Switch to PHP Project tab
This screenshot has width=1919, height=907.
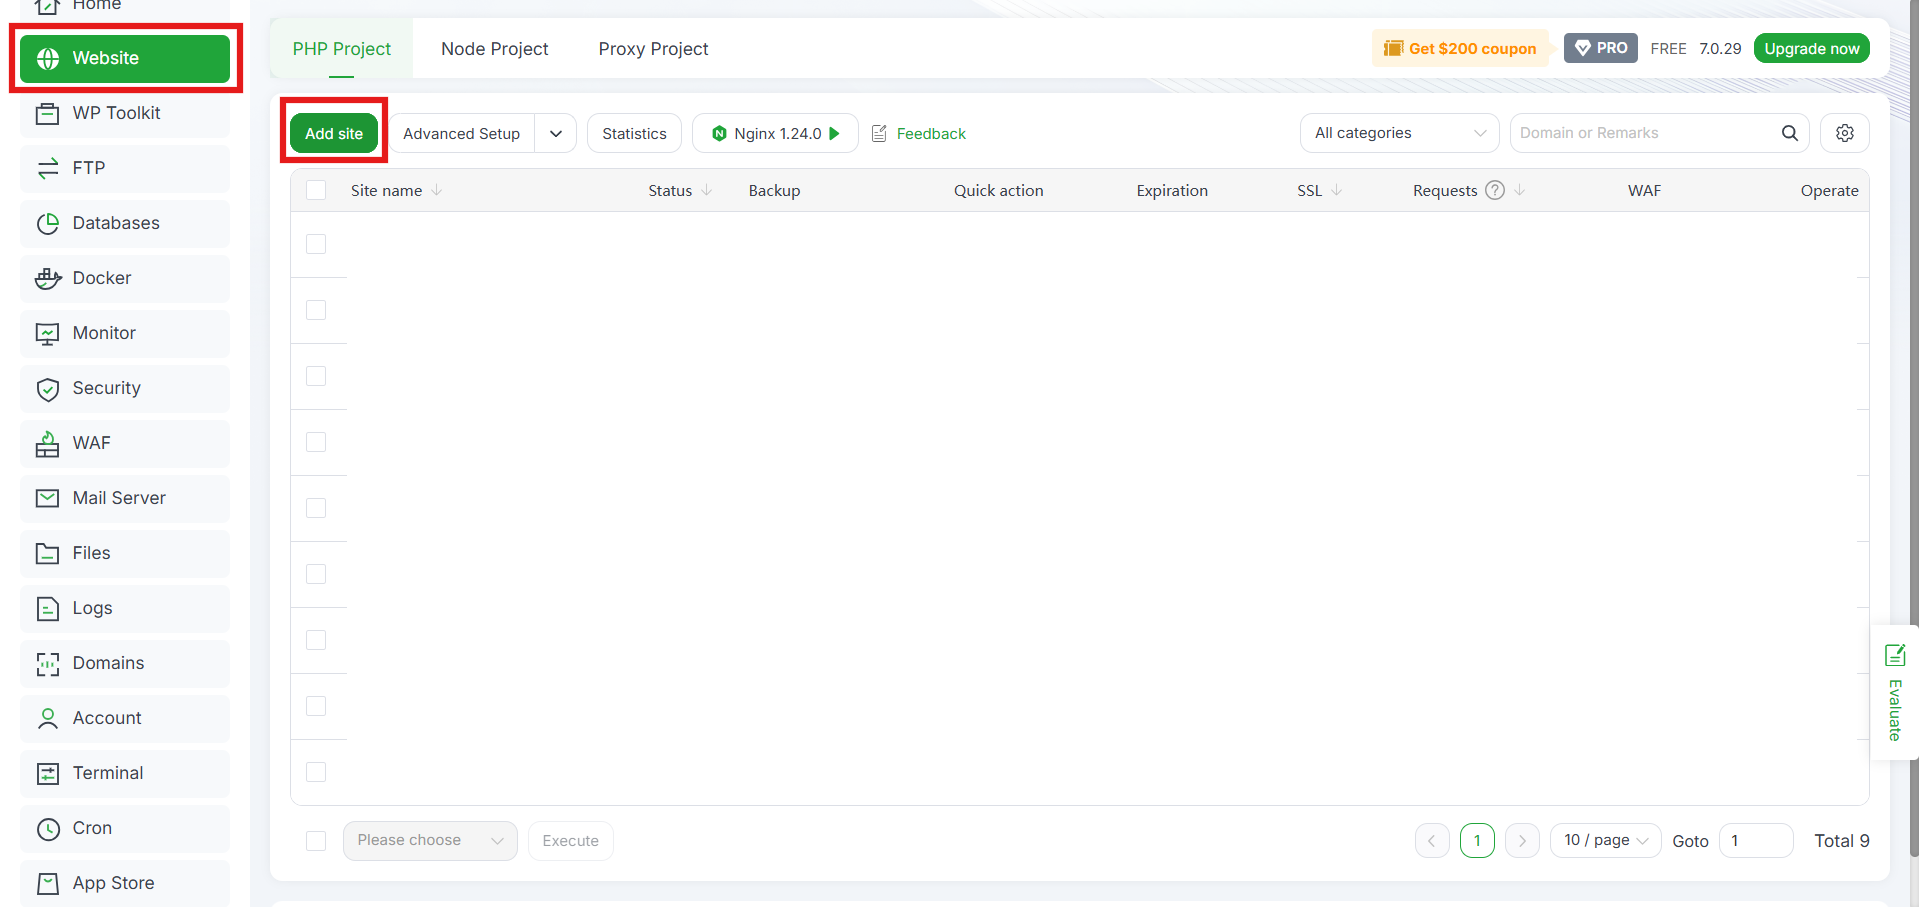coord(341,49)
